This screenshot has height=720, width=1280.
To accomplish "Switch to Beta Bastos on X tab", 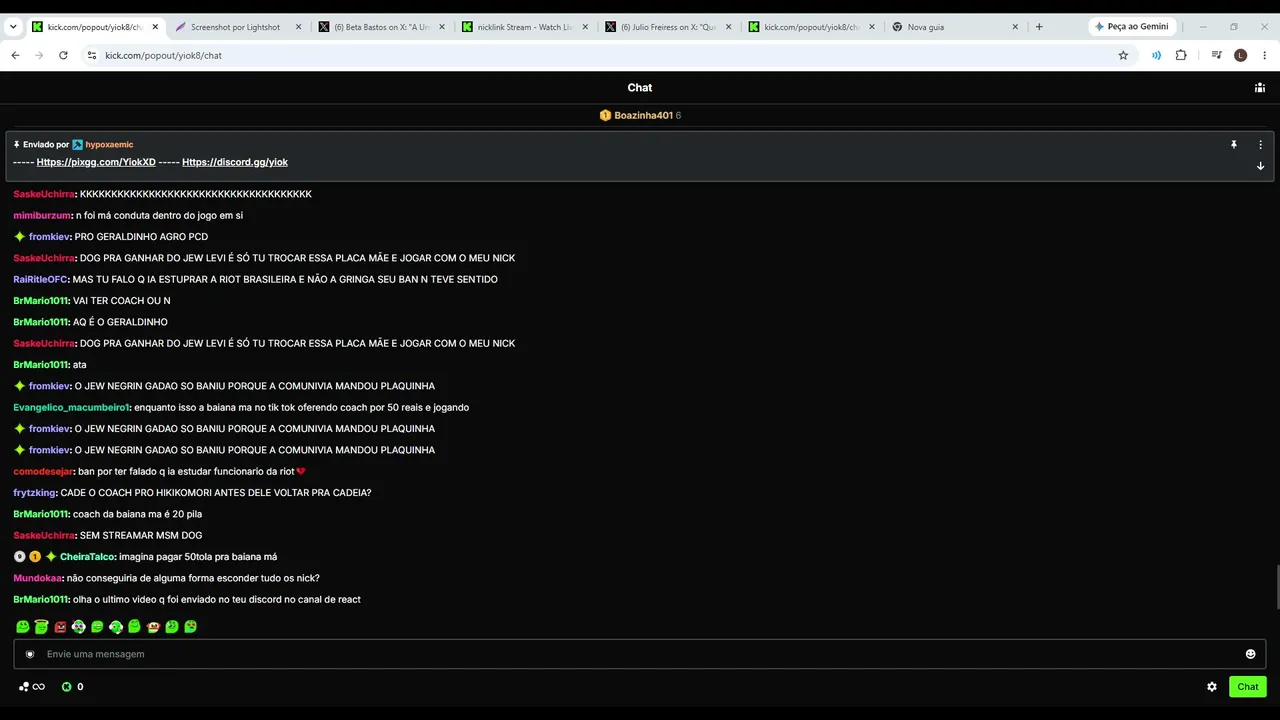I will click(380, 27).
